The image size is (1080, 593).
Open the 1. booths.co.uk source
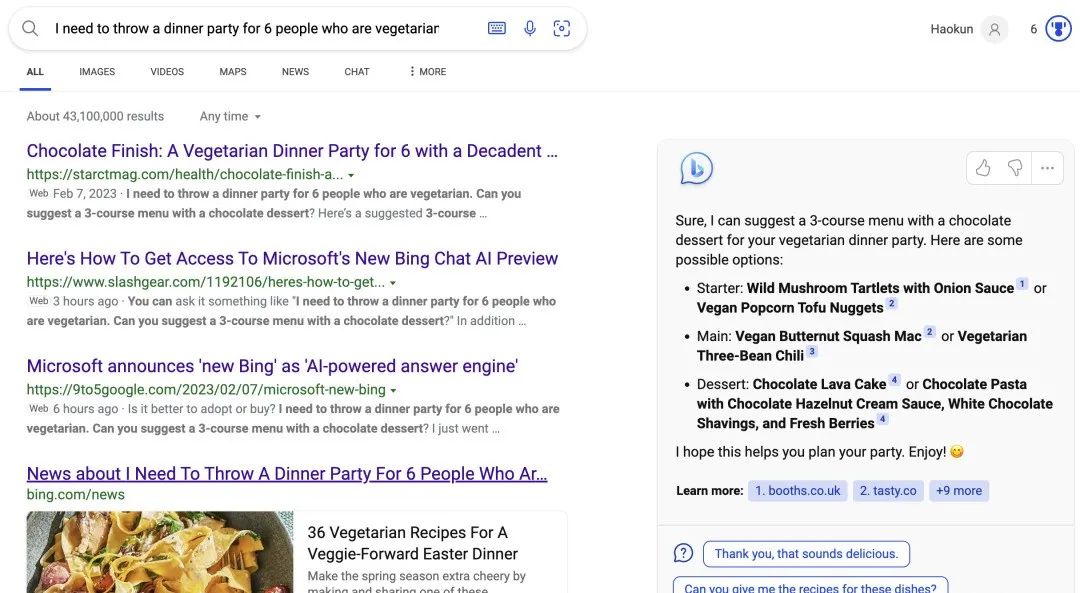click(x=798, y=490)
